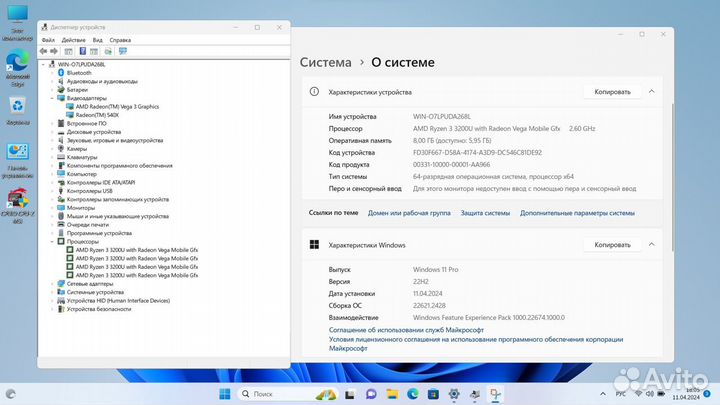
Task: Collapse the WIN-O7LPUDA268L root node
Action: [44, 64]
